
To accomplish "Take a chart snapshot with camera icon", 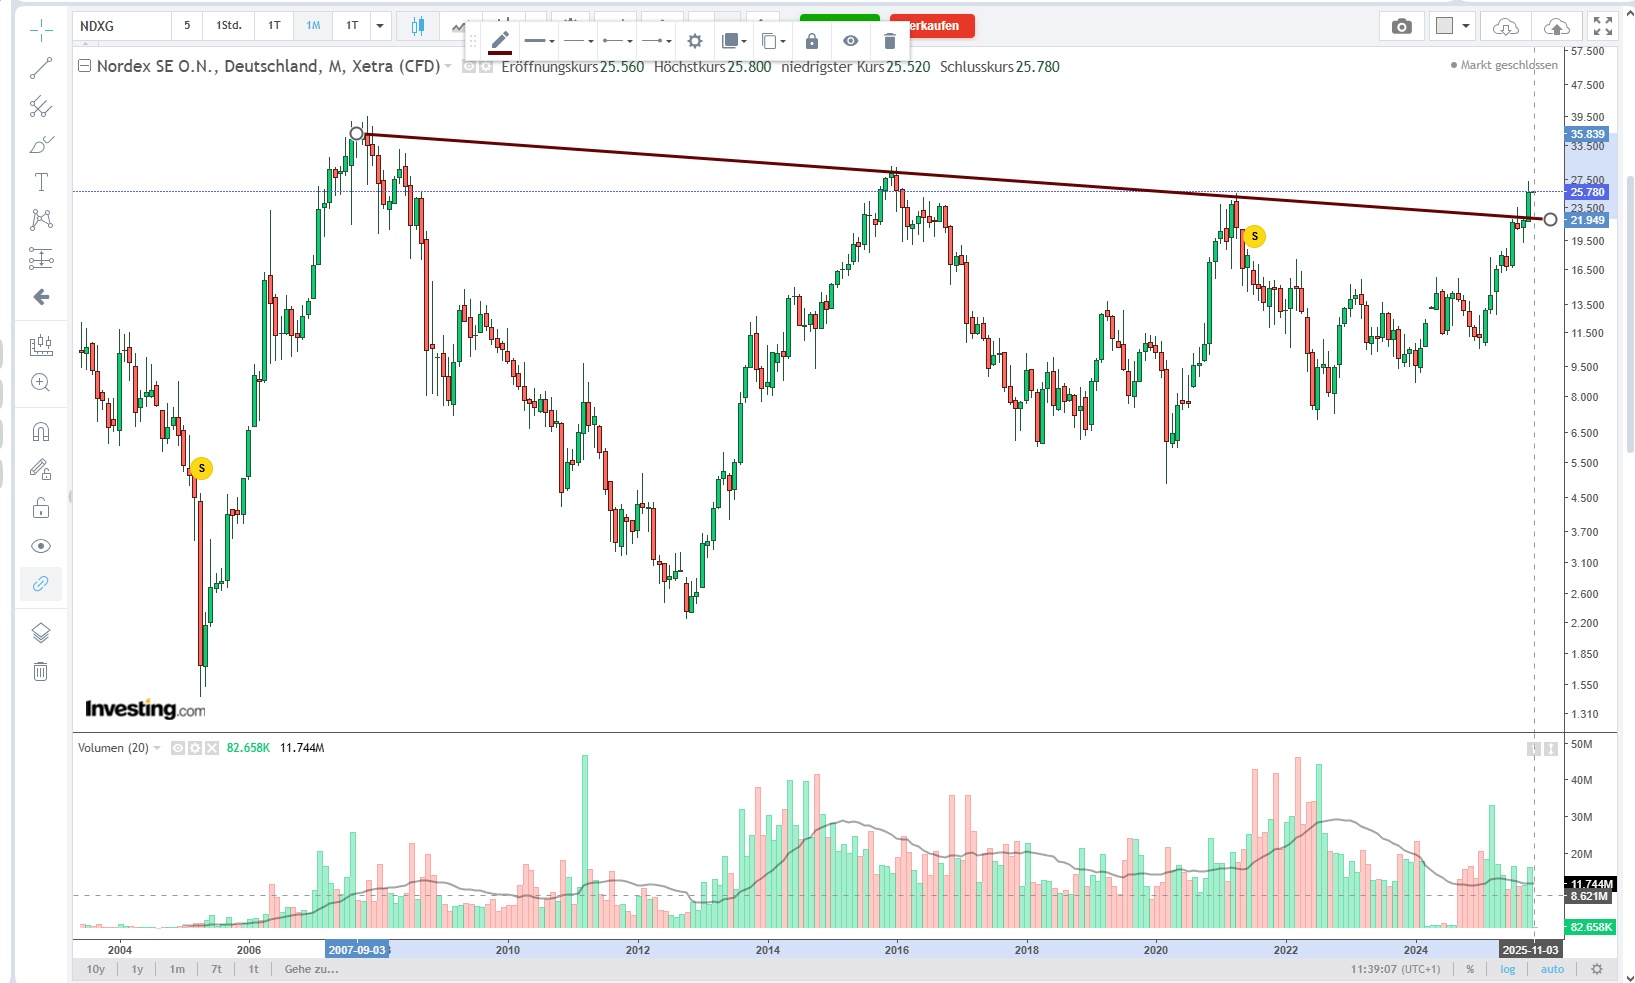I will click(x=1402, y=26).
